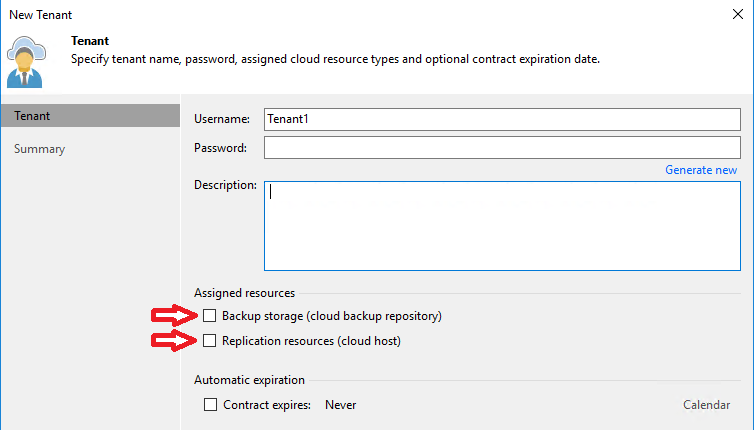Click the Backup storage (cloud backup repository) label

332,316
